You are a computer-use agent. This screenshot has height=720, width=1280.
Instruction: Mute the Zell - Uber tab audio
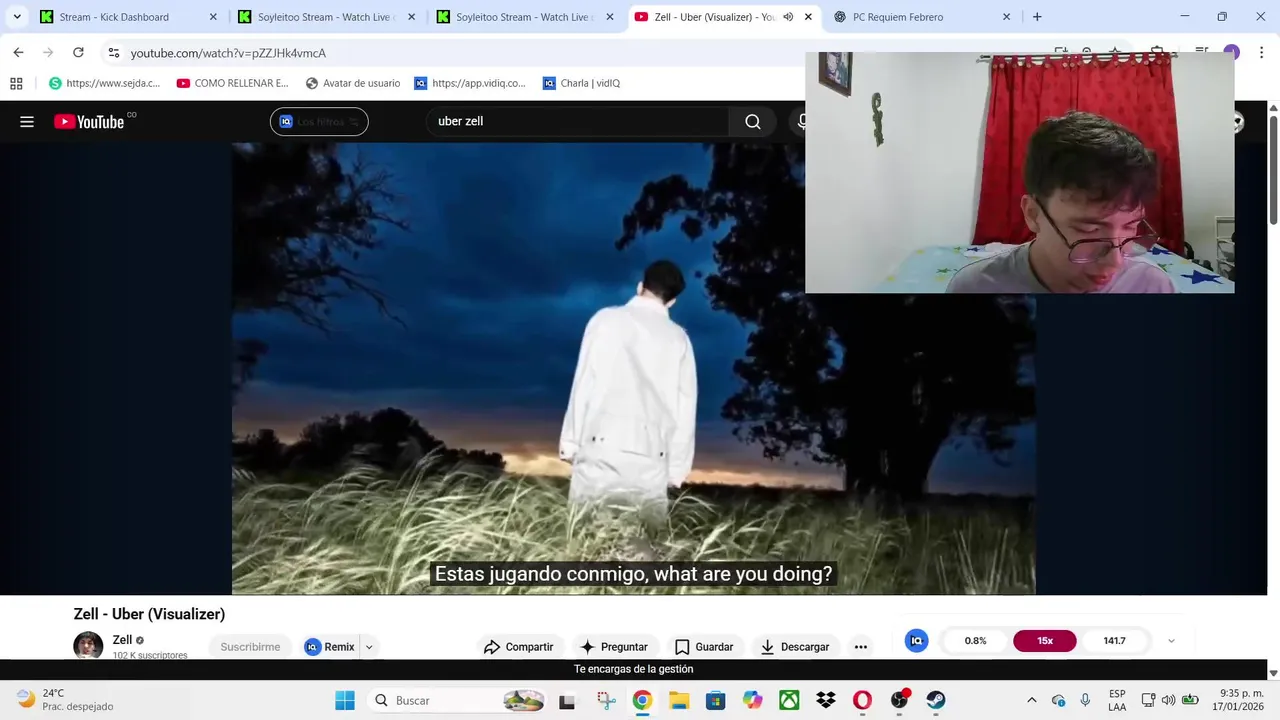788,17
